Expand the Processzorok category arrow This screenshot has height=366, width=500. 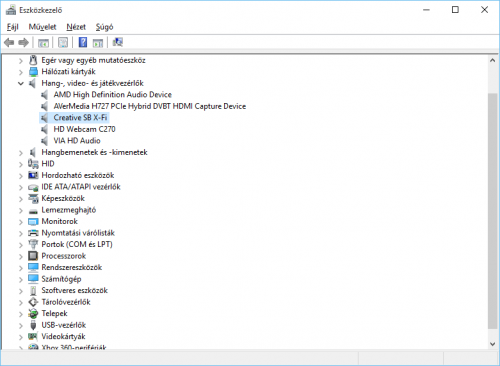pos(21,256)
